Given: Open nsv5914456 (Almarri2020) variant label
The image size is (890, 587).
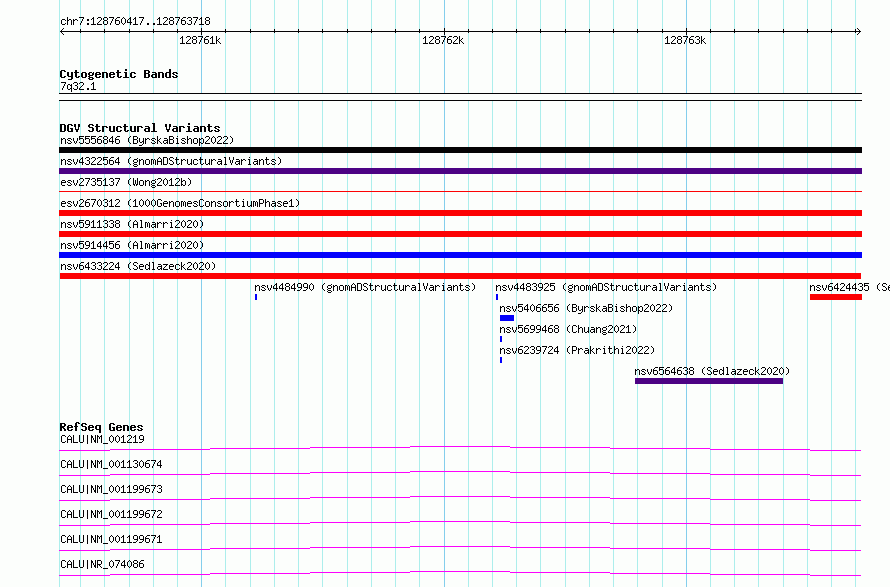Looking at the screenshot, I should [132, 245].
